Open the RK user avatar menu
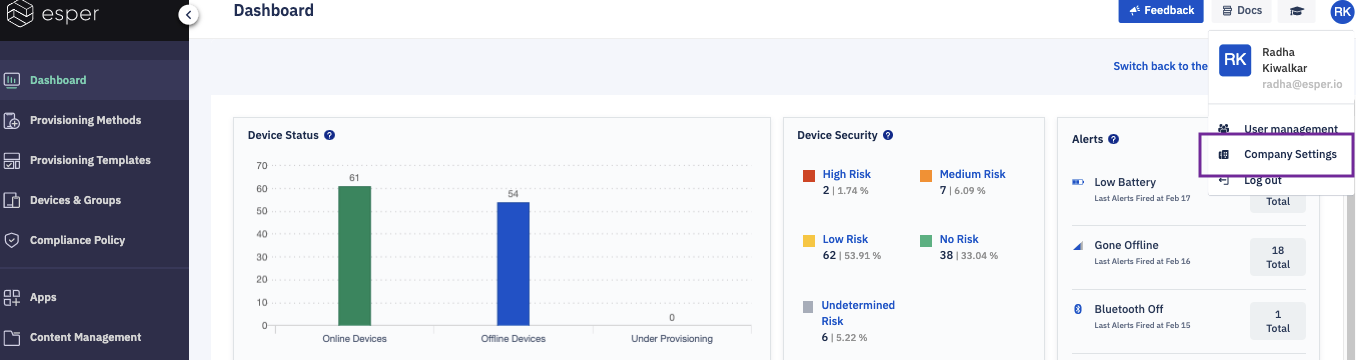The image size is (1356, 360). 1341,11
